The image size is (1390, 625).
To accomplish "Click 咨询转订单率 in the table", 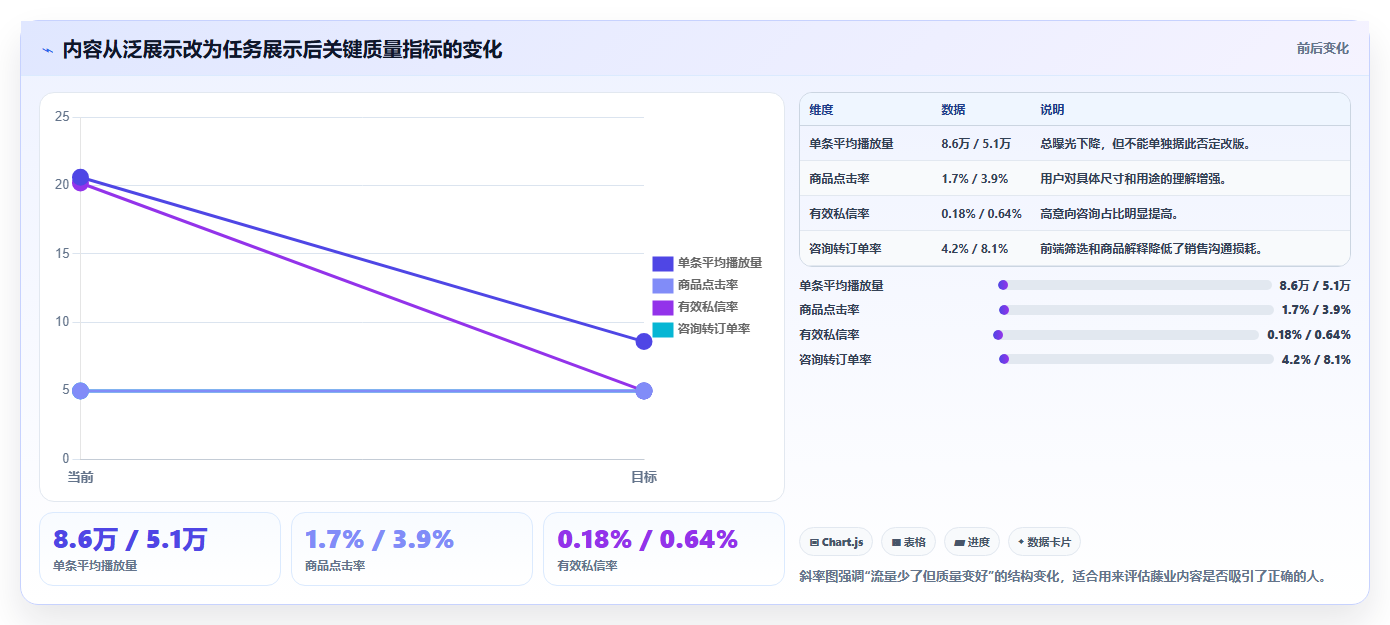I will coord(845,248).
